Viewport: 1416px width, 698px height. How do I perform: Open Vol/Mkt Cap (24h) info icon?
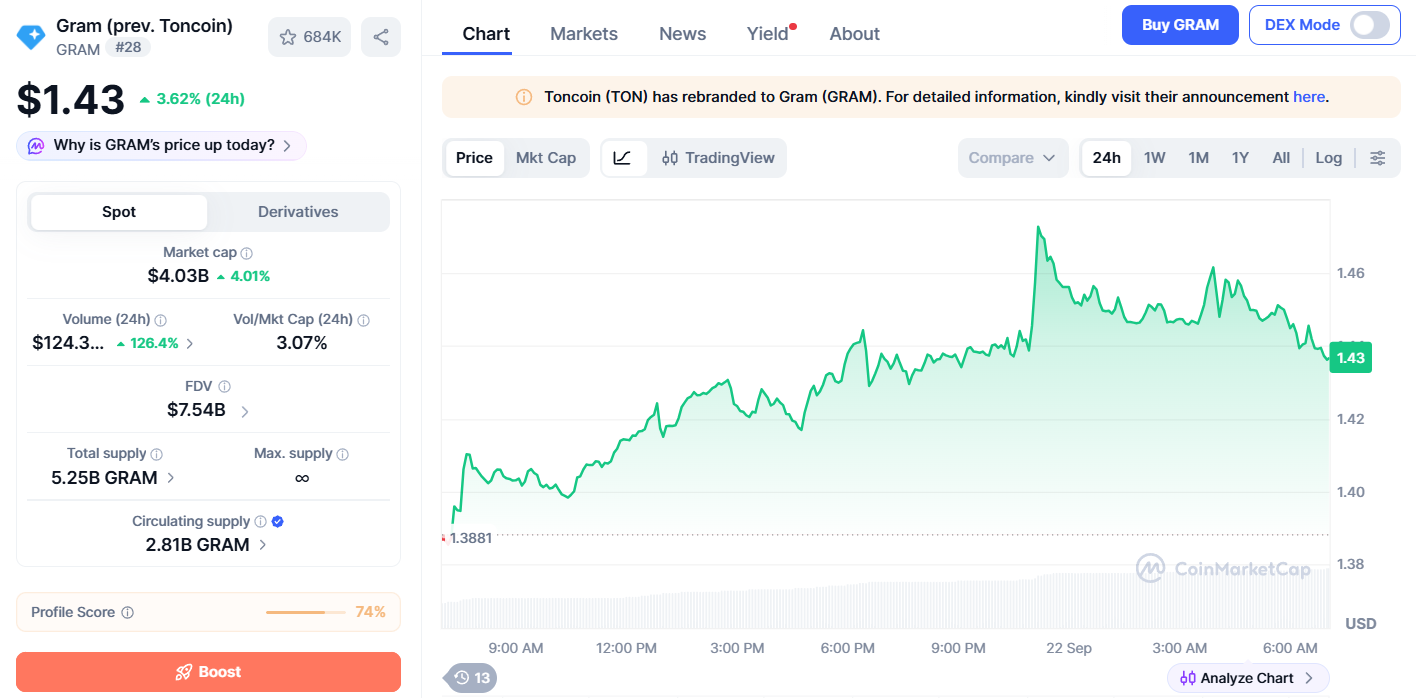pyautogui.click(x=364, y=321)
